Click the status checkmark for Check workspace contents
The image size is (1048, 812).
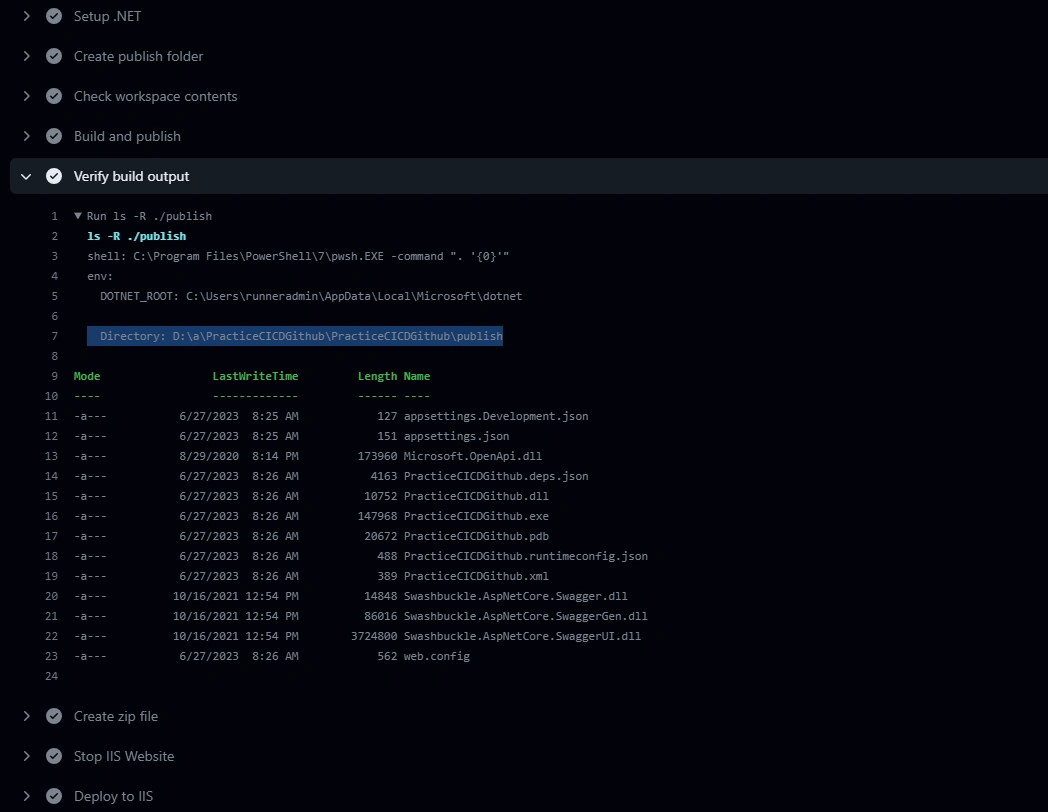pos(54,96)
